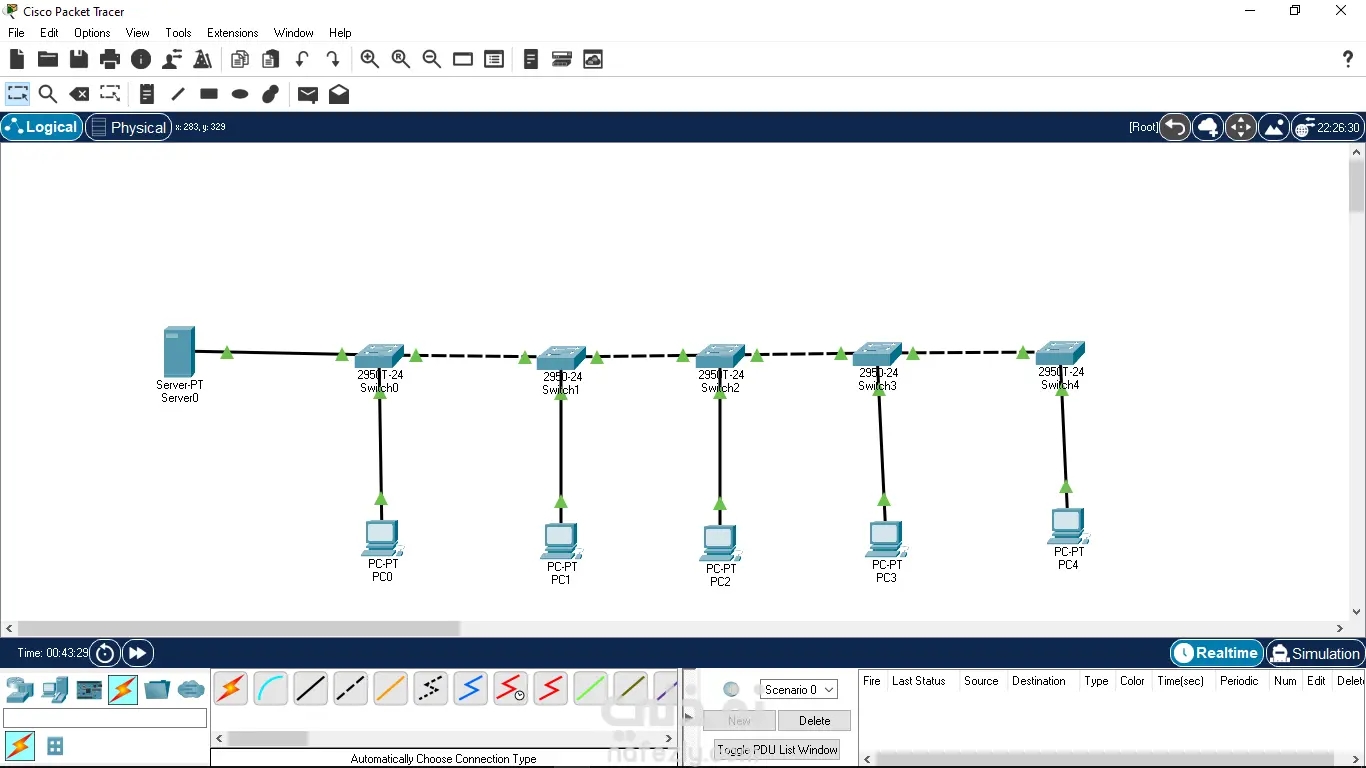Image resolution: width=1366 pixels, height=768 pixels.
Task: Open the Scenario 0 dropdown
Action: click(x=798, y=690)
